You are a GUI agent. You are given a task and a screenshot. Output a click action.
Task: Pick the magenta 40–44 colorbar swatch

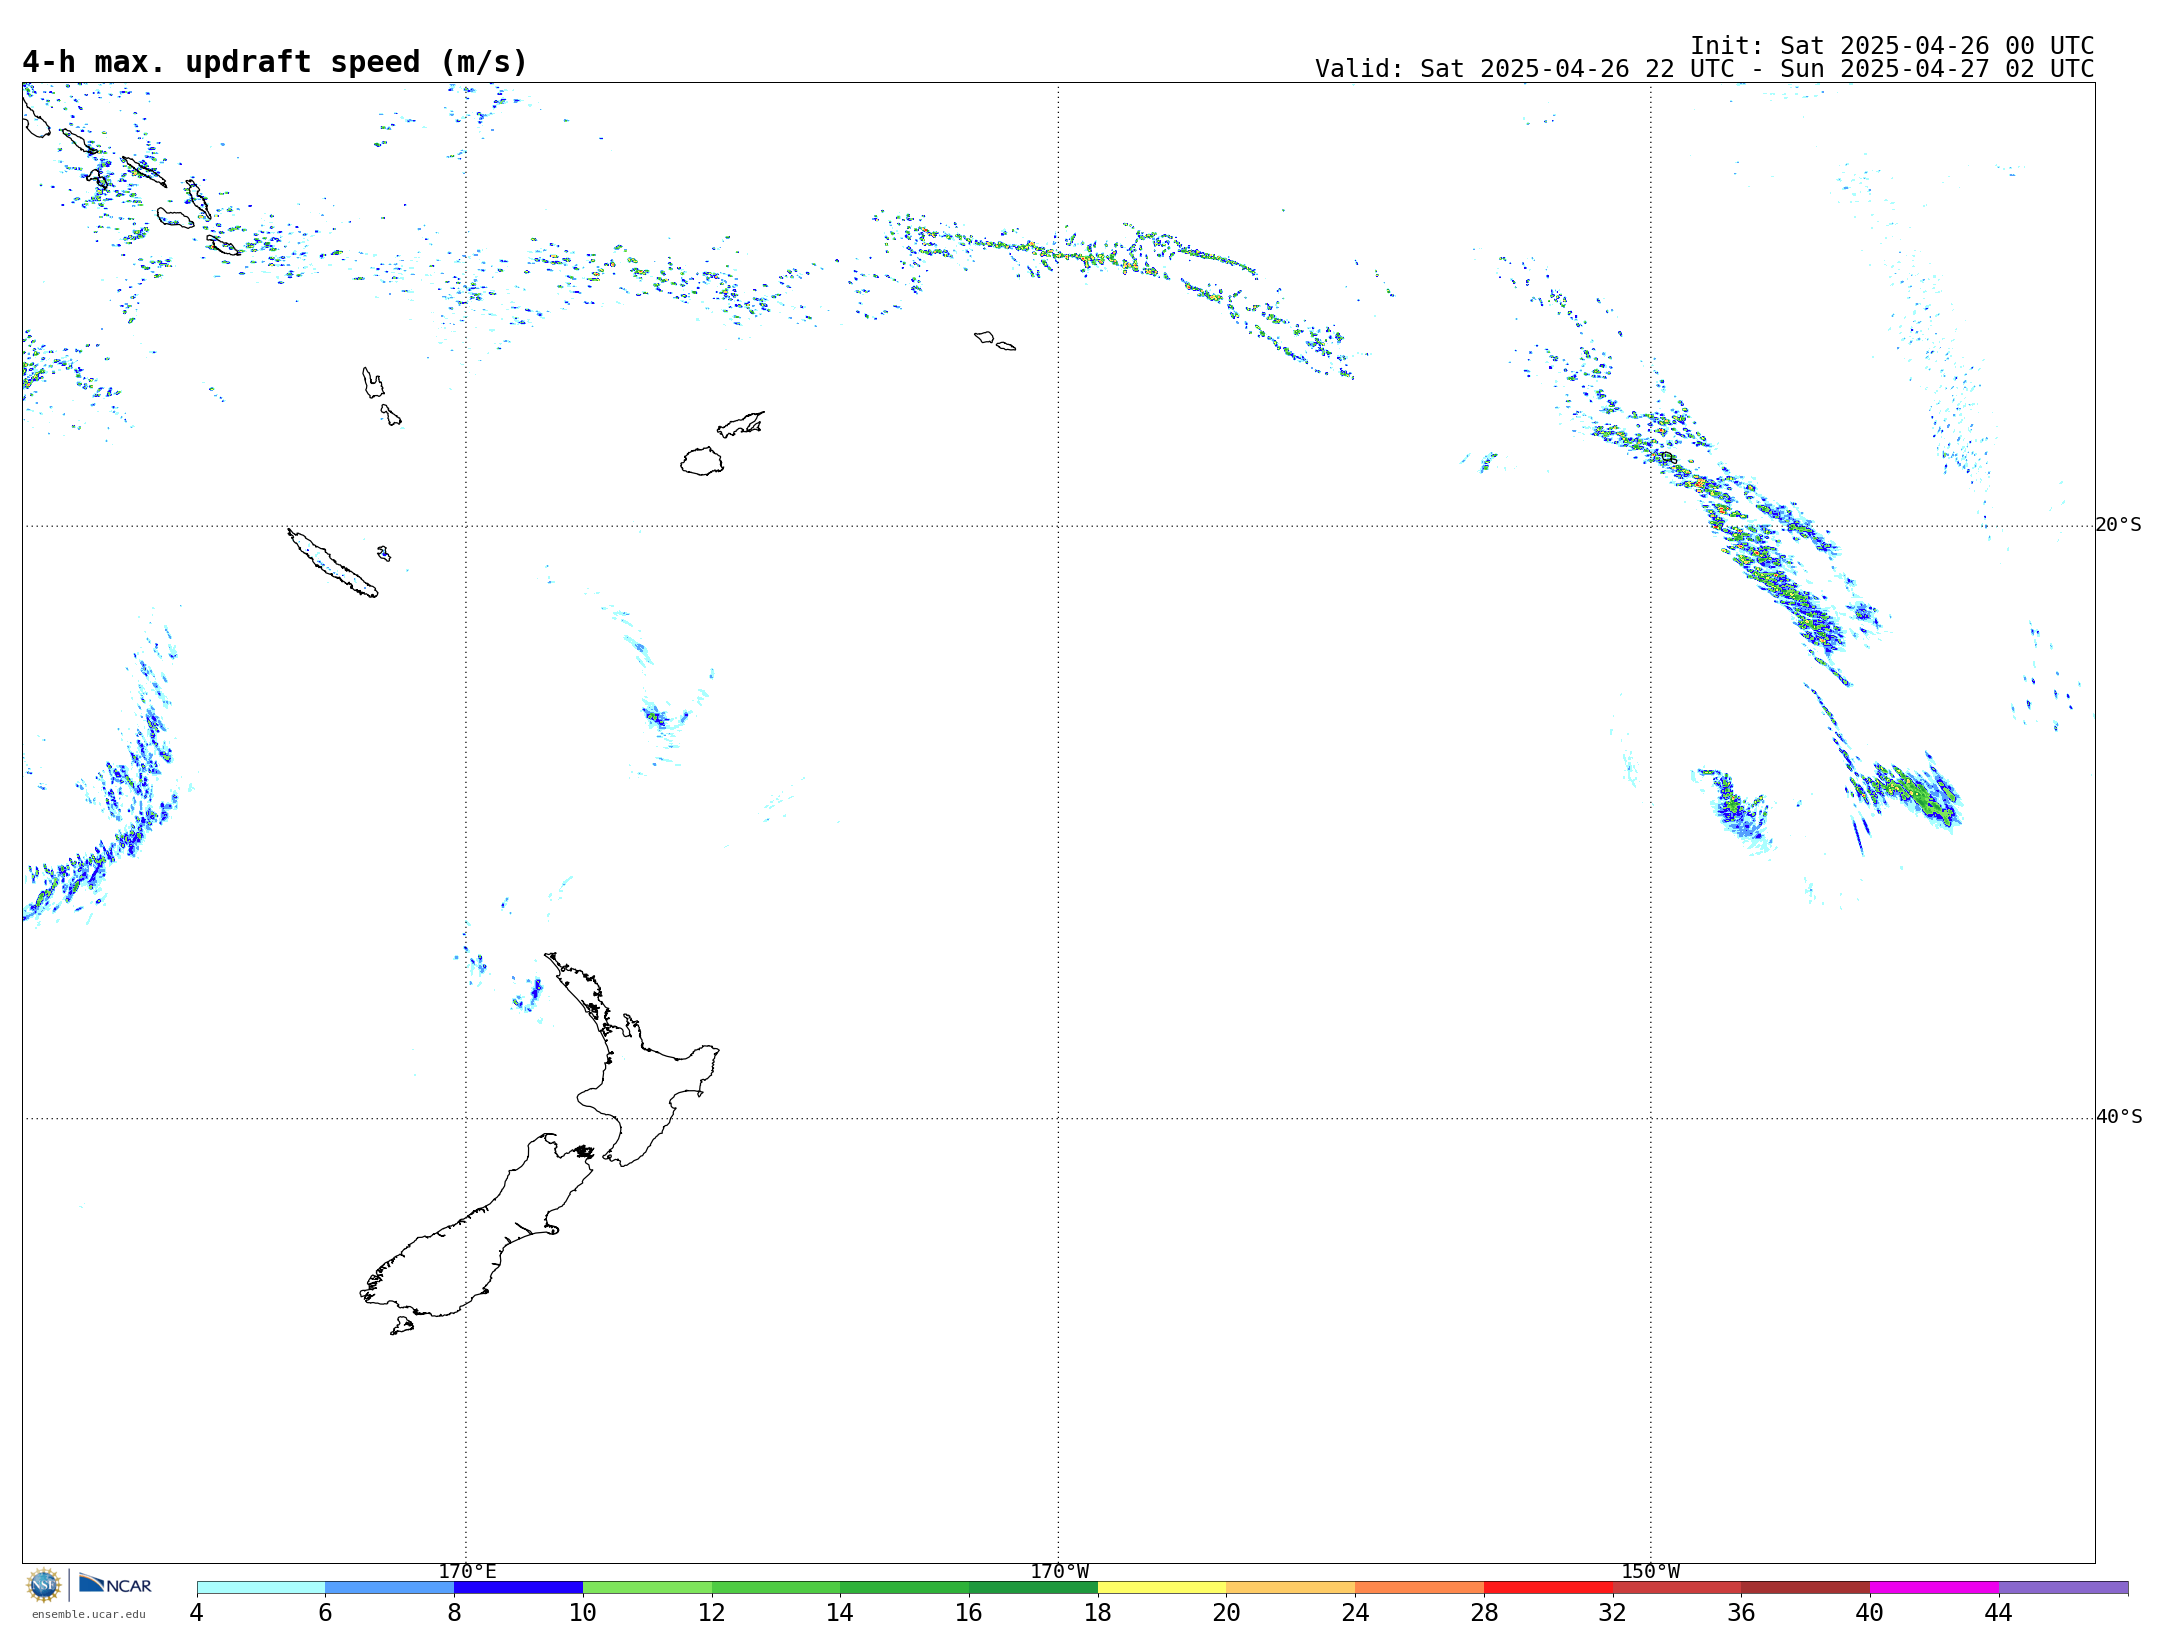(1934, 1587)
